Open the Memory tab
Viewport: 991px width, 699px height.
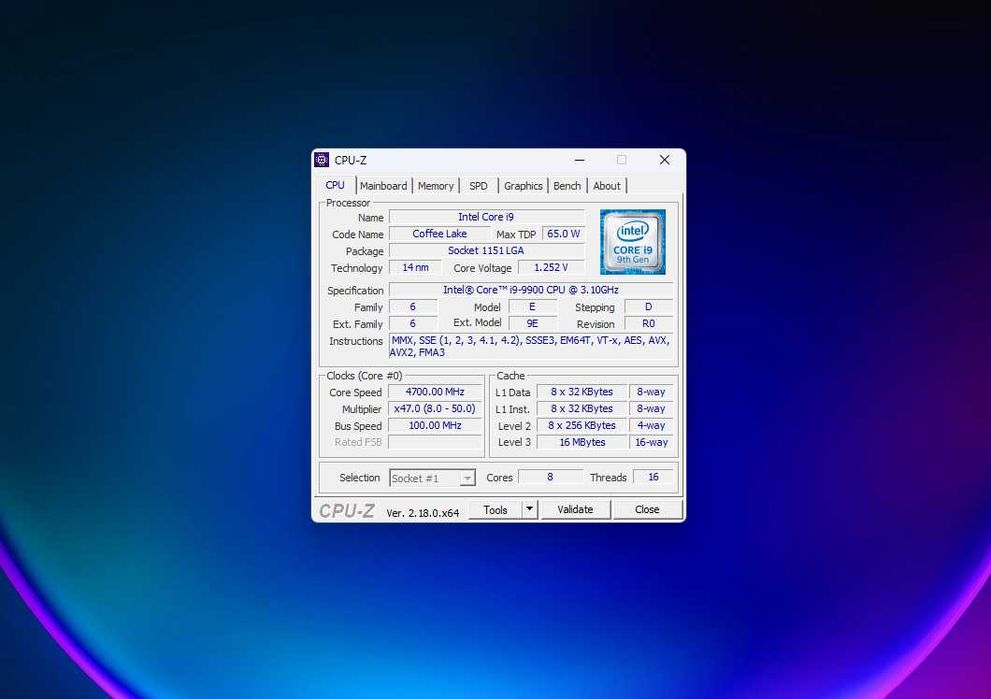(x=435, y=186)
